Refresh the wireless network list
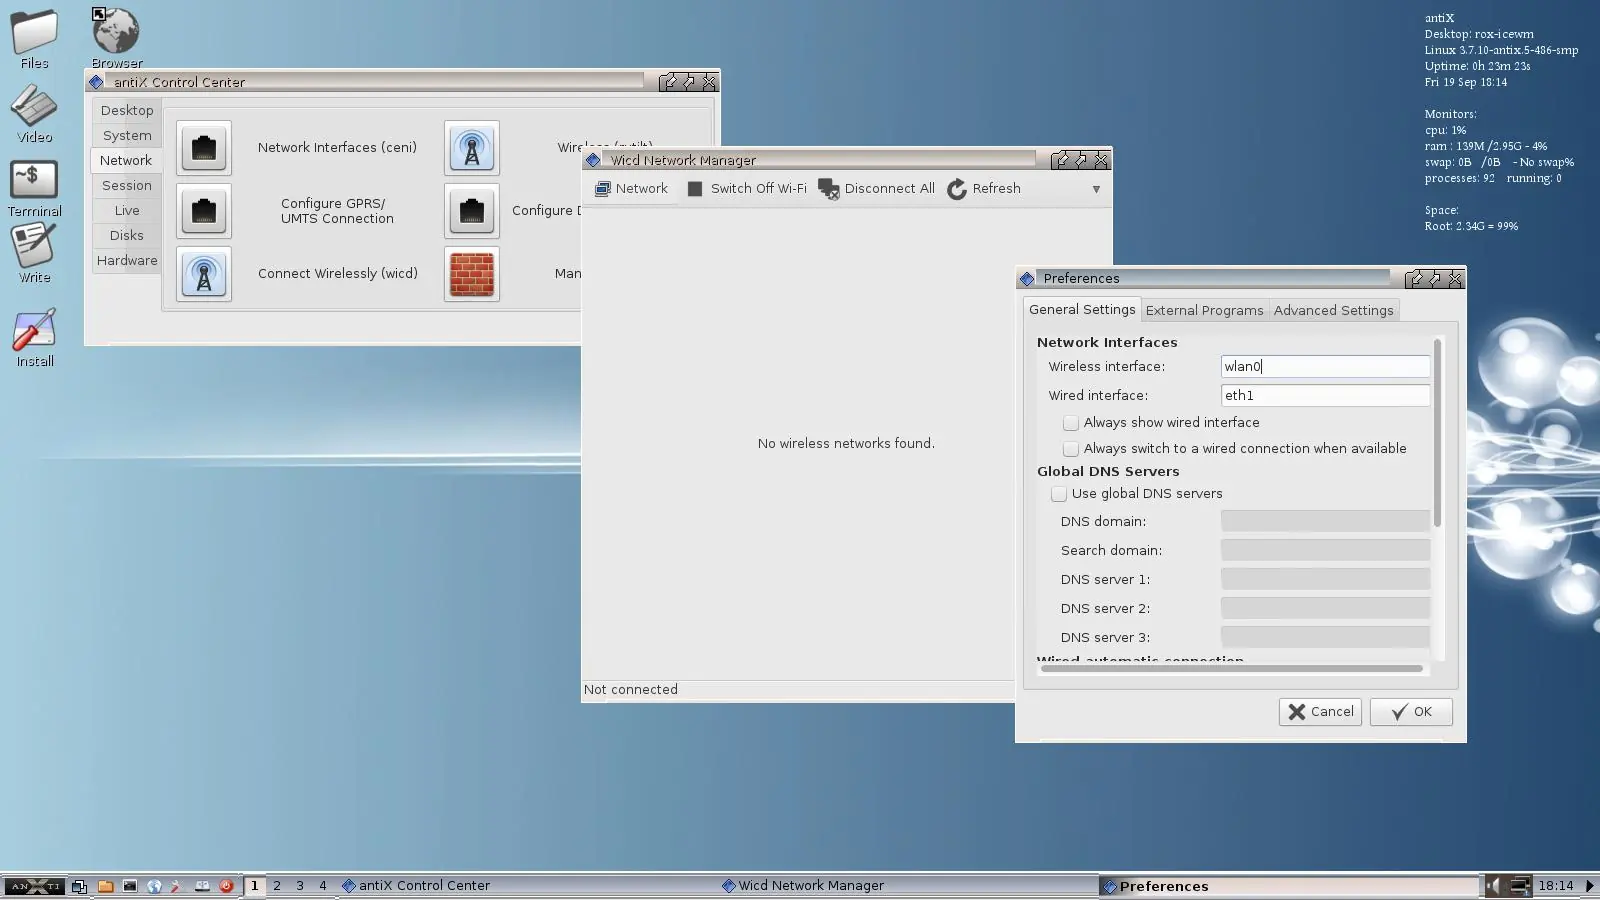The image size is (1600, 900). coord(984,188)
